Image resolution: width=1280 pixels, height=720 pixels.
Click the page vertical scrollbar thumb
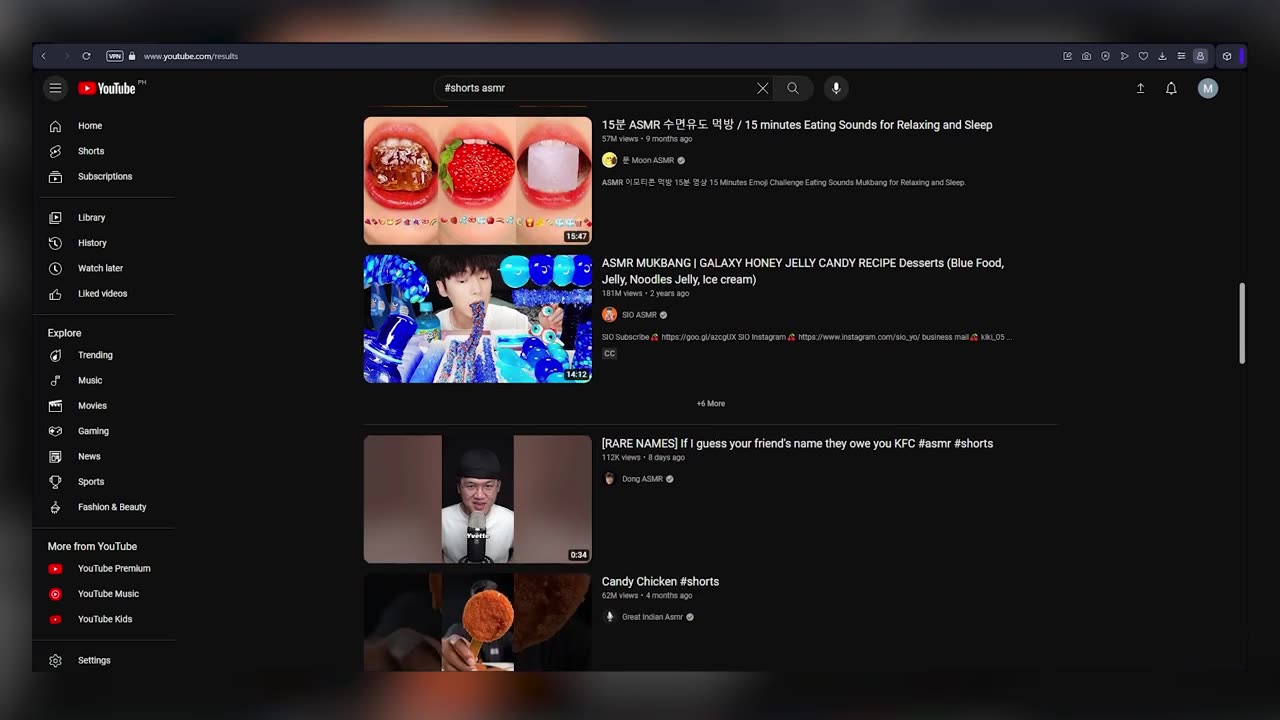point(1243,323)
